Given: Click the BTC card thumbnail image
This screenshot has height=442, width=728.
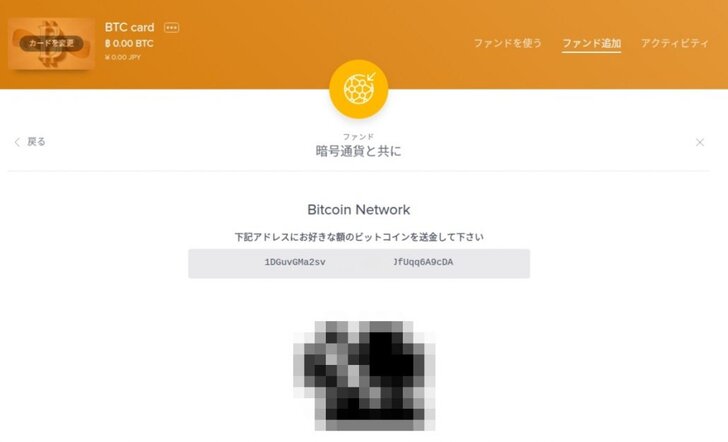Looking at the screenshot, I should point(52,44).
